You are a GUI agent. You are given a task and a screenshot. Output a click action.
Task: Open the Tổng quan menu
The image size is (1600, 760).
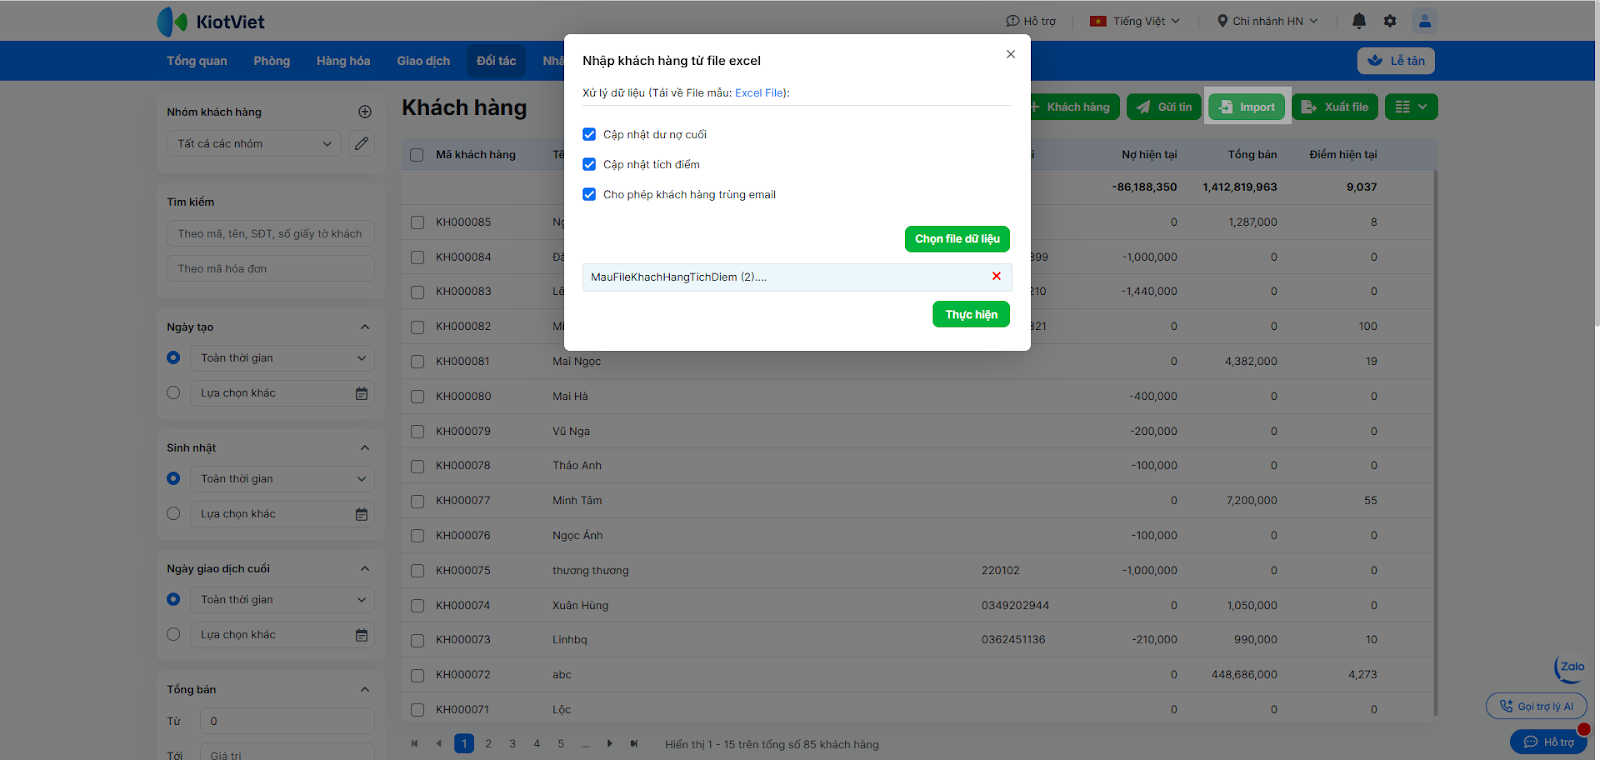click(x=197, y=61)
